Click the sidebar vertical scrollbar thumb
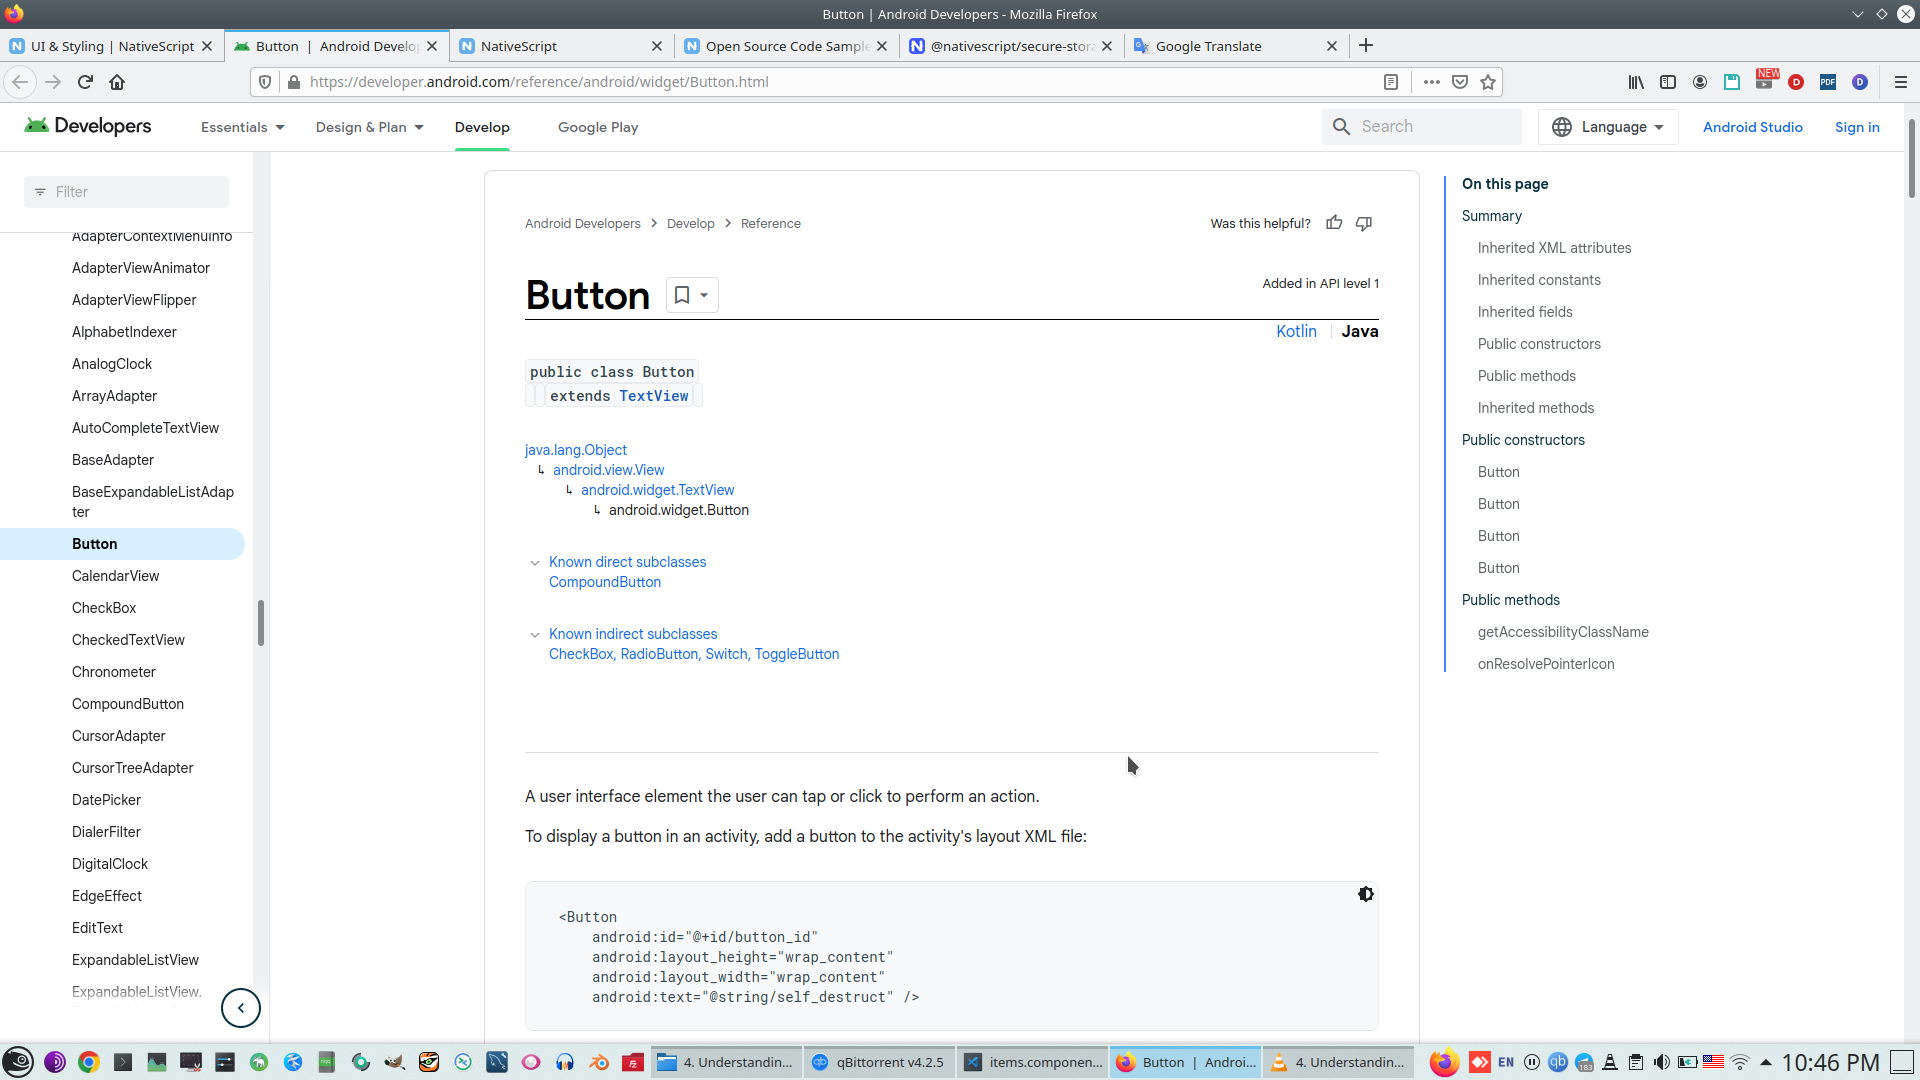1920x1080 pixels. point(261,623)
